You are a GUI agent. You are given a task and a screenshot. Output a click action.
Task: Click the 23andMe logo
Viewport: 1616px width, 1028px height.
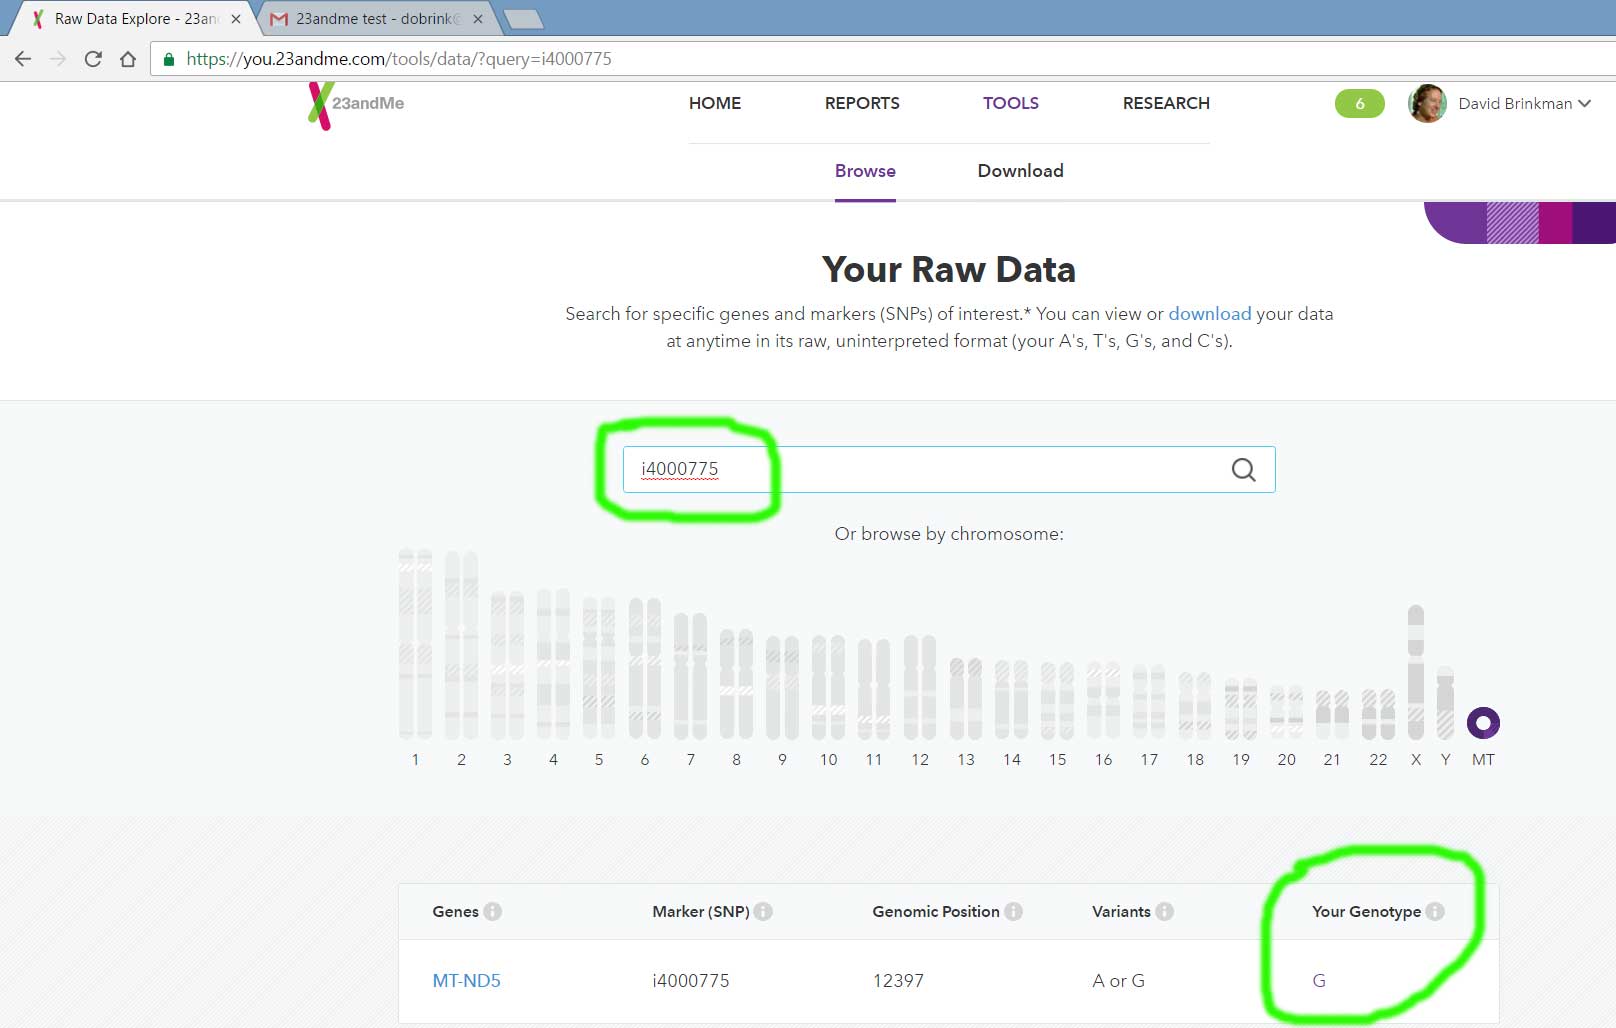tap(357, 104)
